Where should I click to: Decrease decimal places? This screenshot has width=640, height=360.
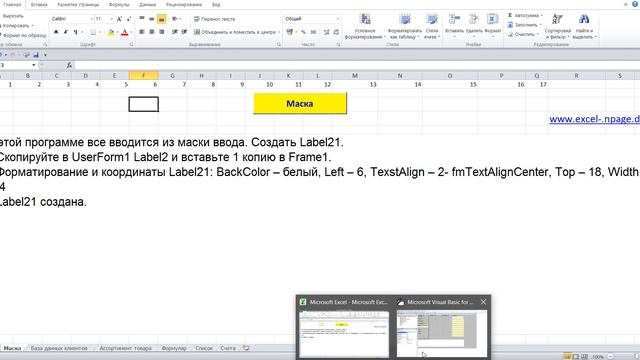pyautogui.click(x=336, y=32)
